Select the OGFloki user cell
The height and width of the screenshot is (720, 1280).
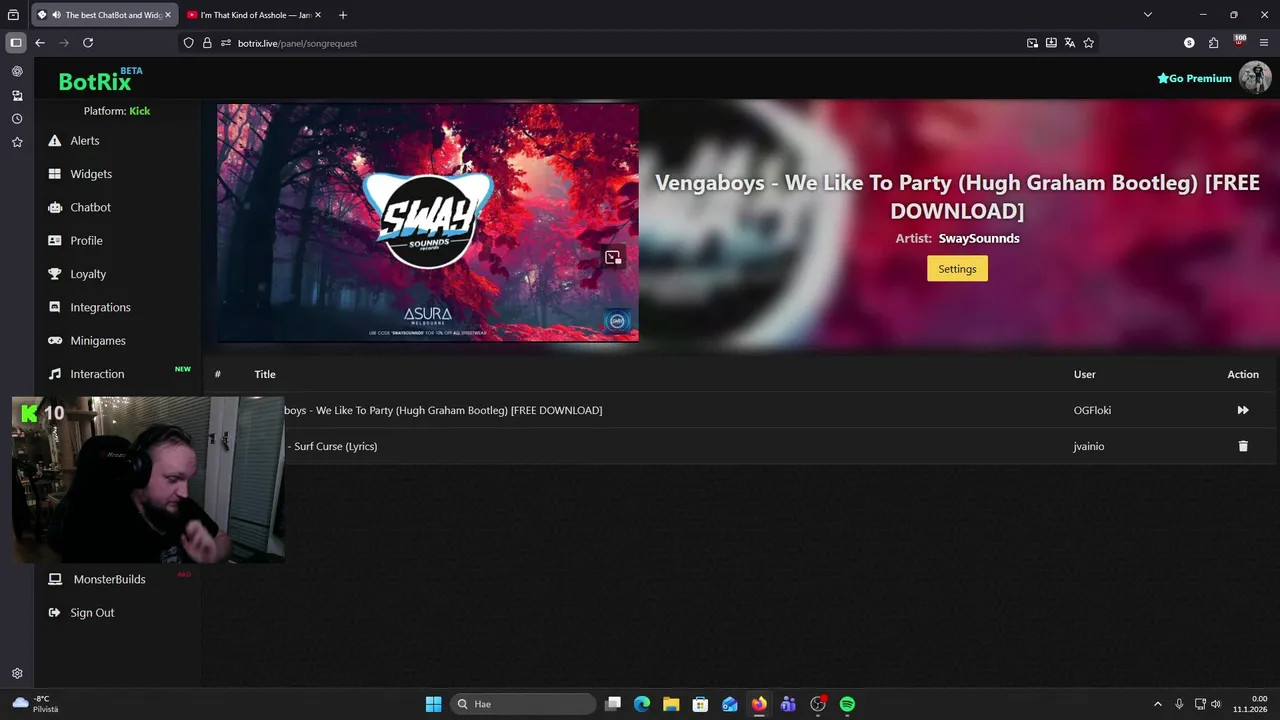(1092, 410)
